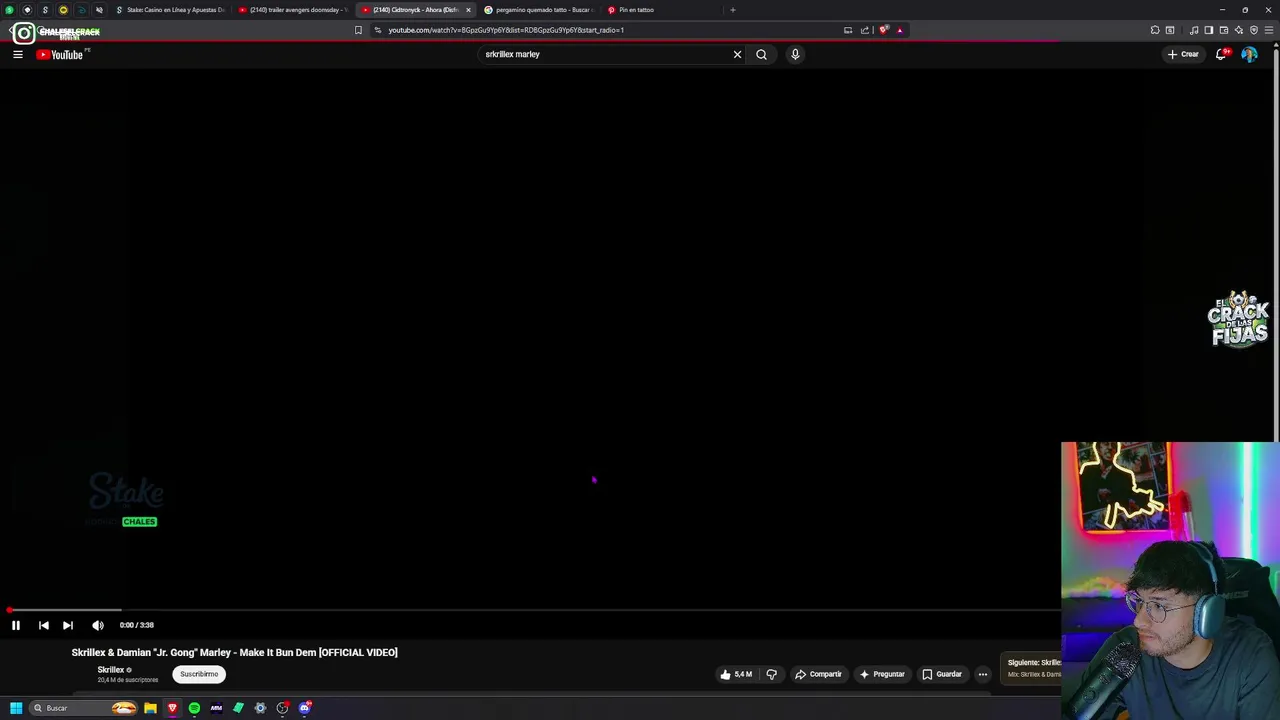1280x720 pixels.
Task: Dislike the video
Action: pos(771,674)
